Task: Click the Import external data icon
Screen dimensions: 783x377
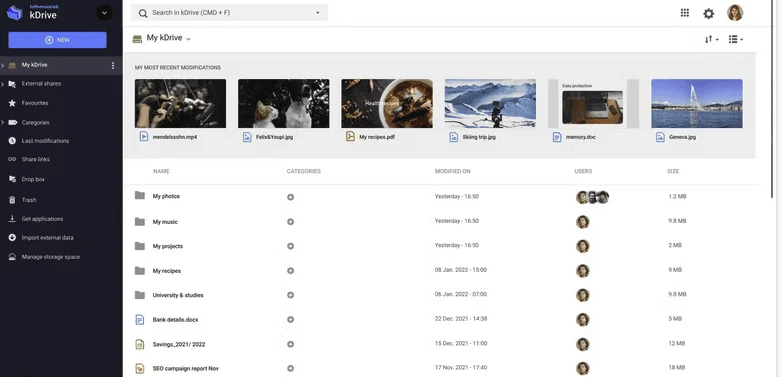Action: pos(12,238)
